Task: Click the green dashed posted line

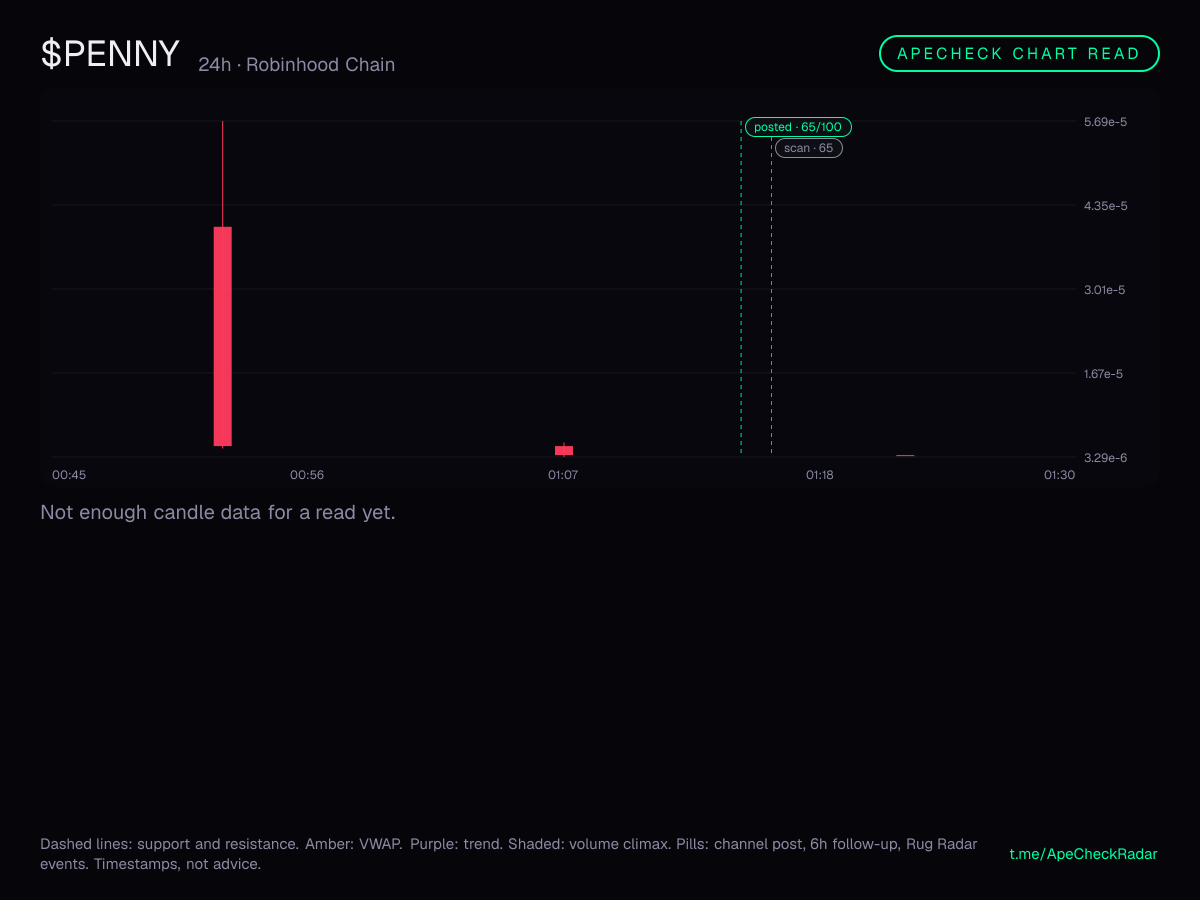Action: 741,290
